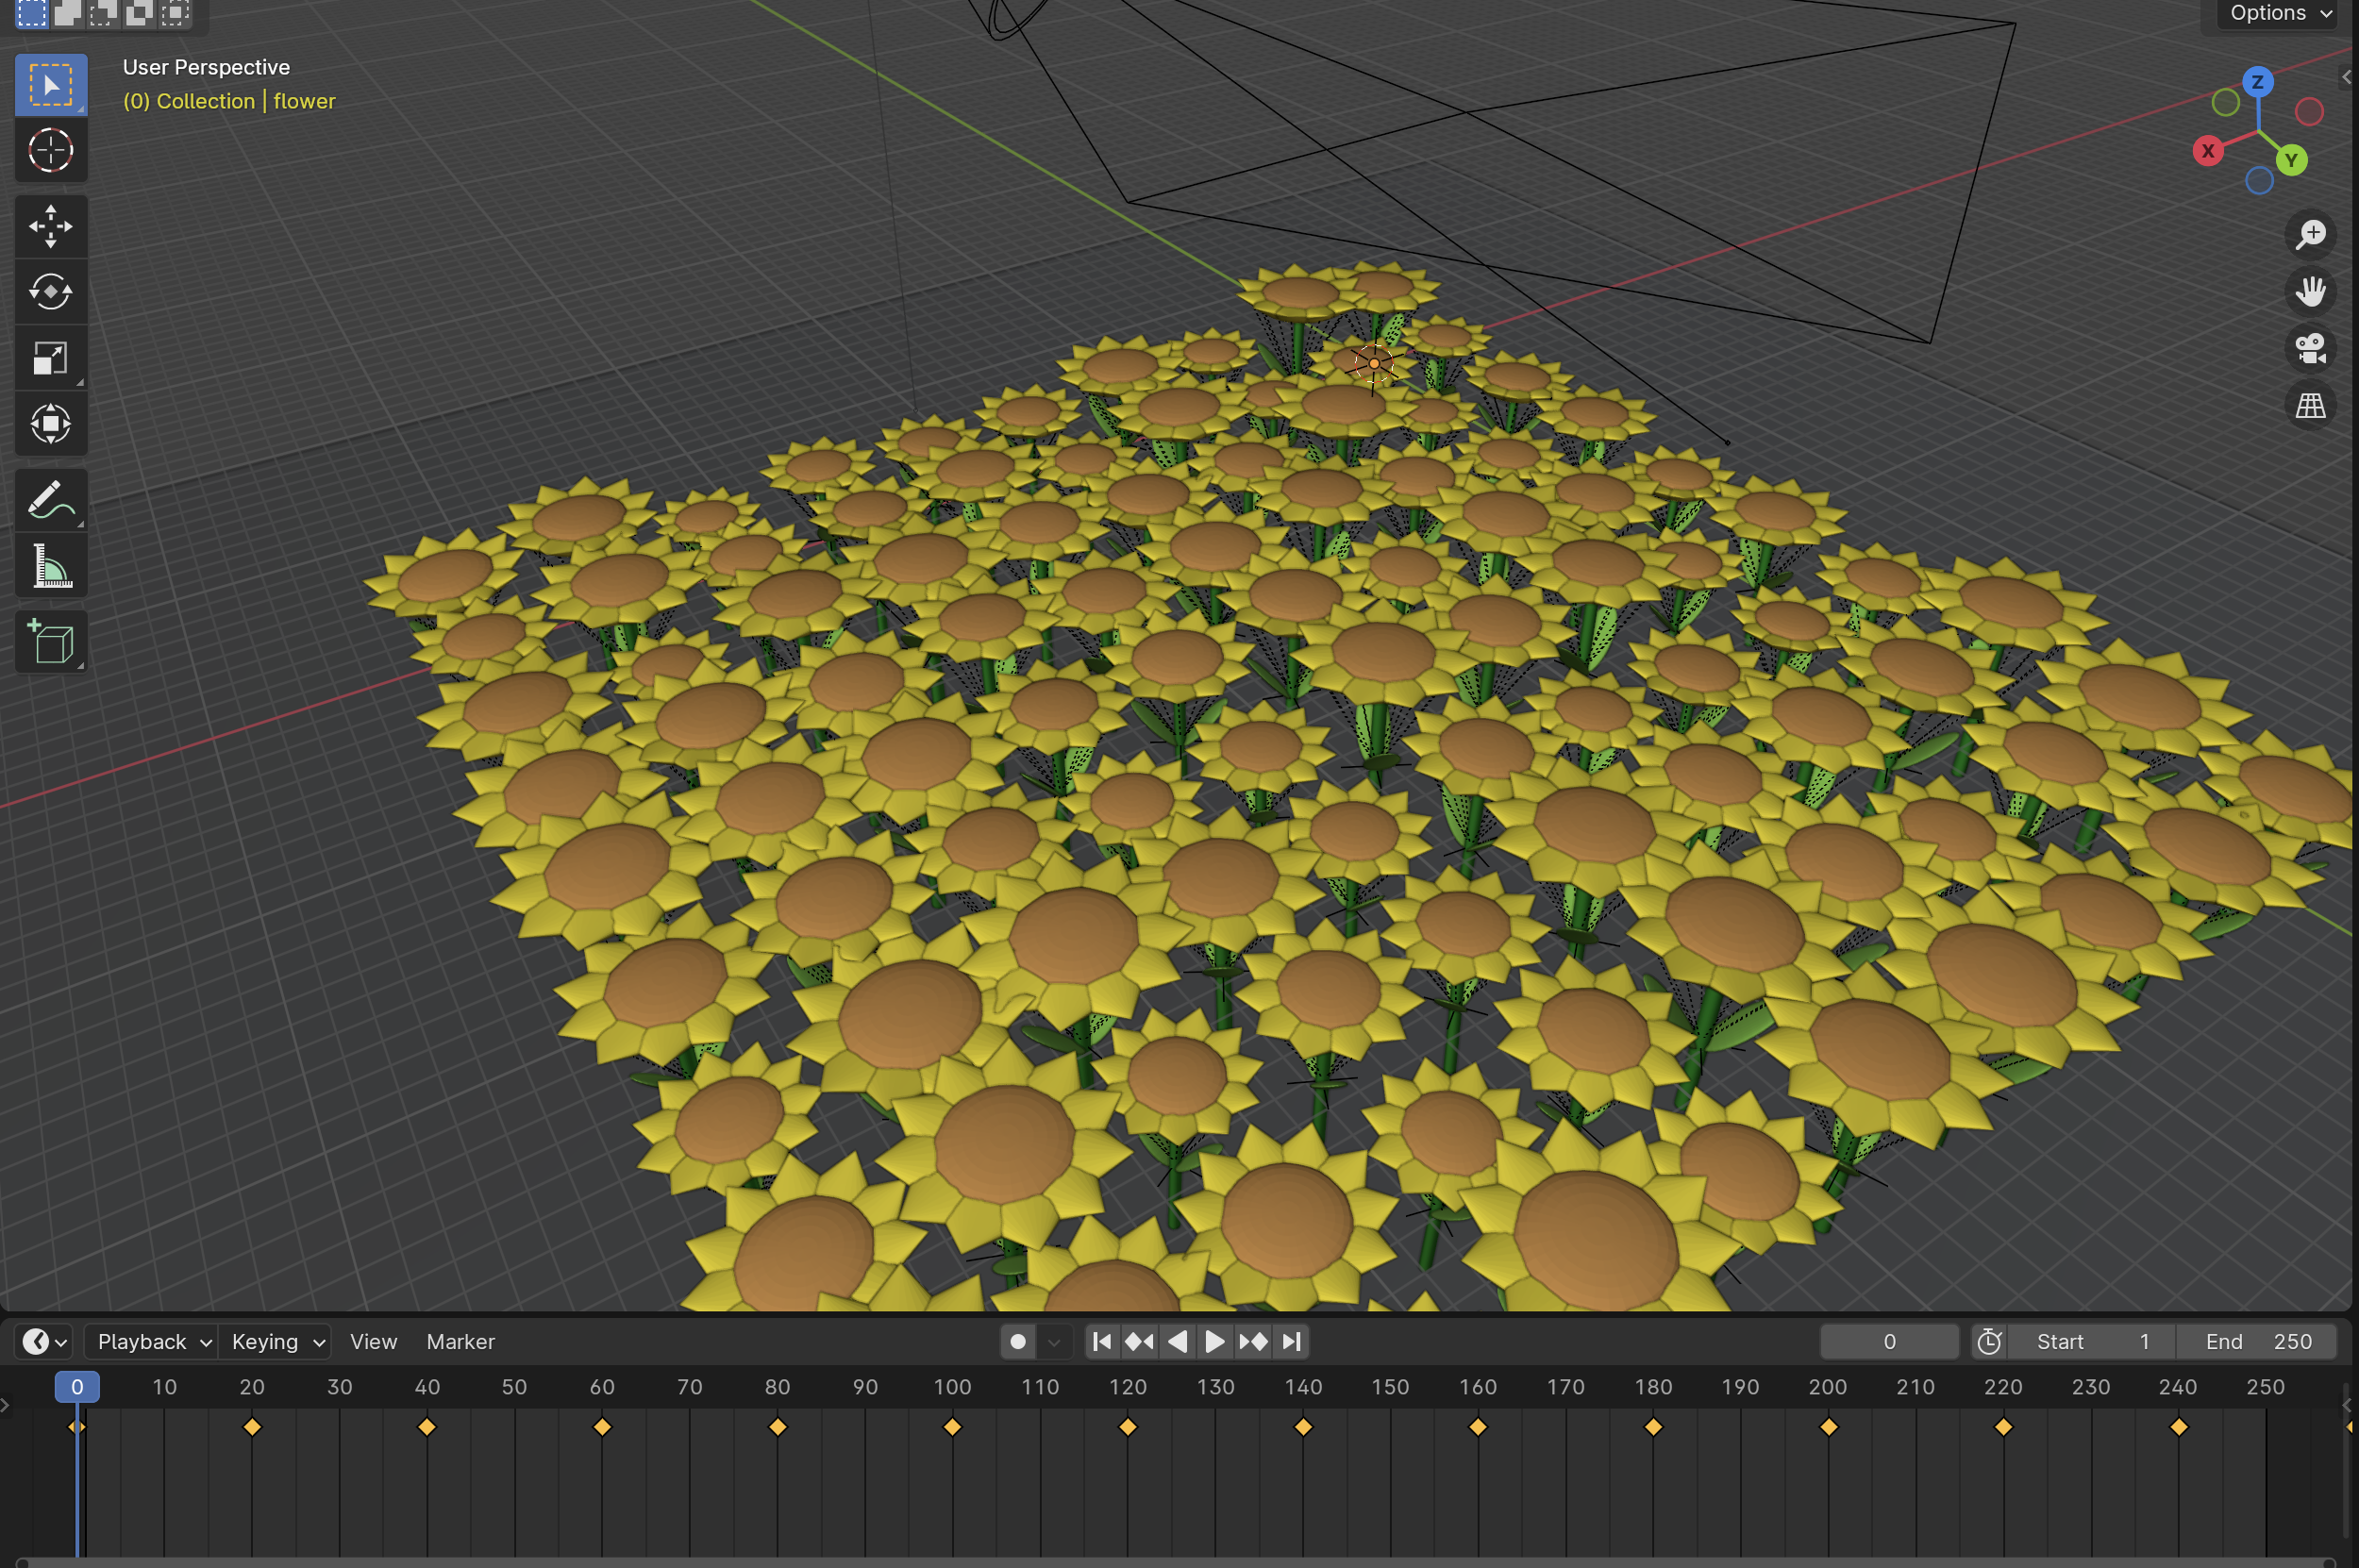The image size is (2359, 1568).
Task: Activate the Add Cube tool
Action: coord(51,642)
